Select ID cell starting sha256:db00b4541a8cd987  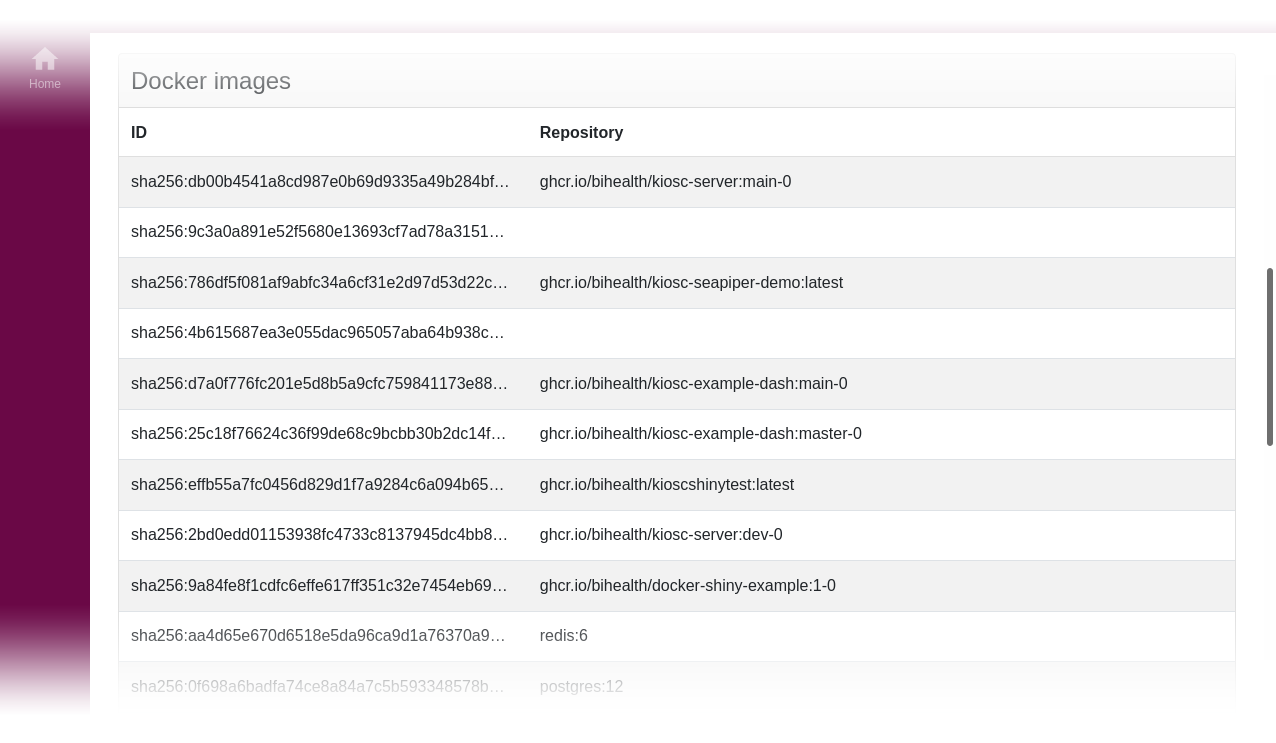(323, 182)
